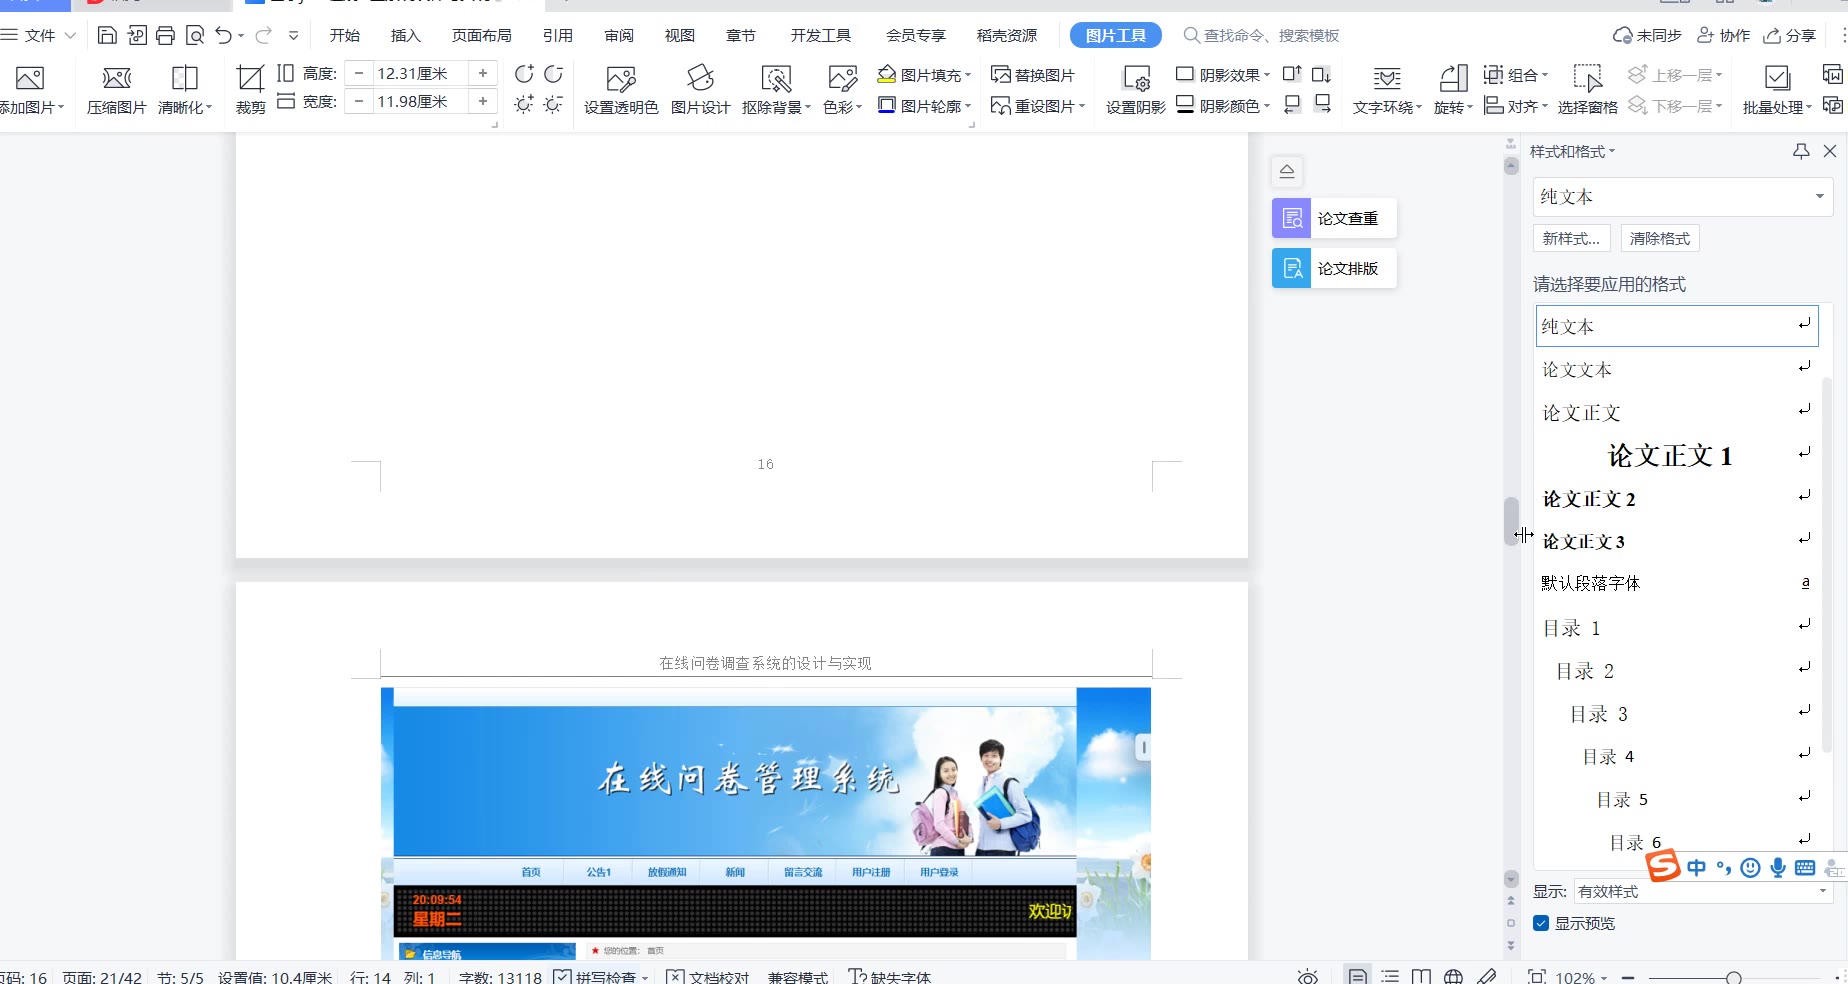This screenshot has width=1848, height=984.
Task: Switch to outline view icon in status bar
Action: [x=1390, y=977]
